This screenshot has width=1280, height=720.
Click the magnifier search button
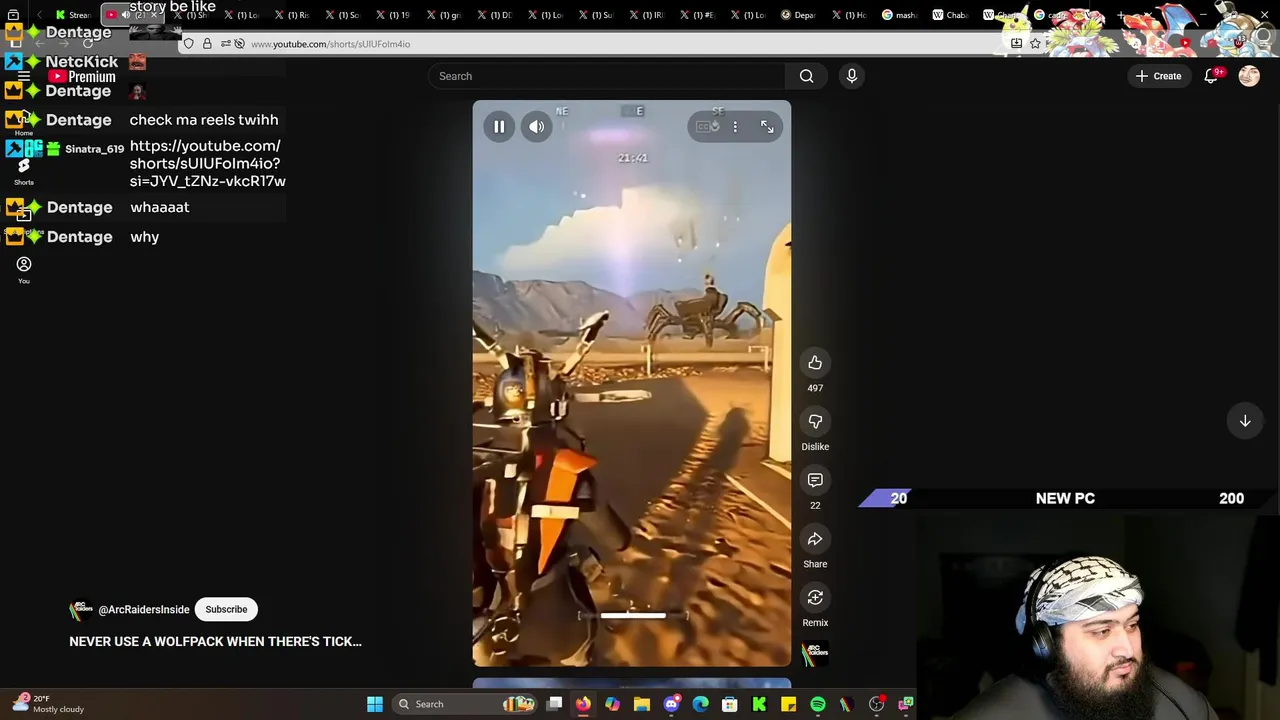click(806, 76)
